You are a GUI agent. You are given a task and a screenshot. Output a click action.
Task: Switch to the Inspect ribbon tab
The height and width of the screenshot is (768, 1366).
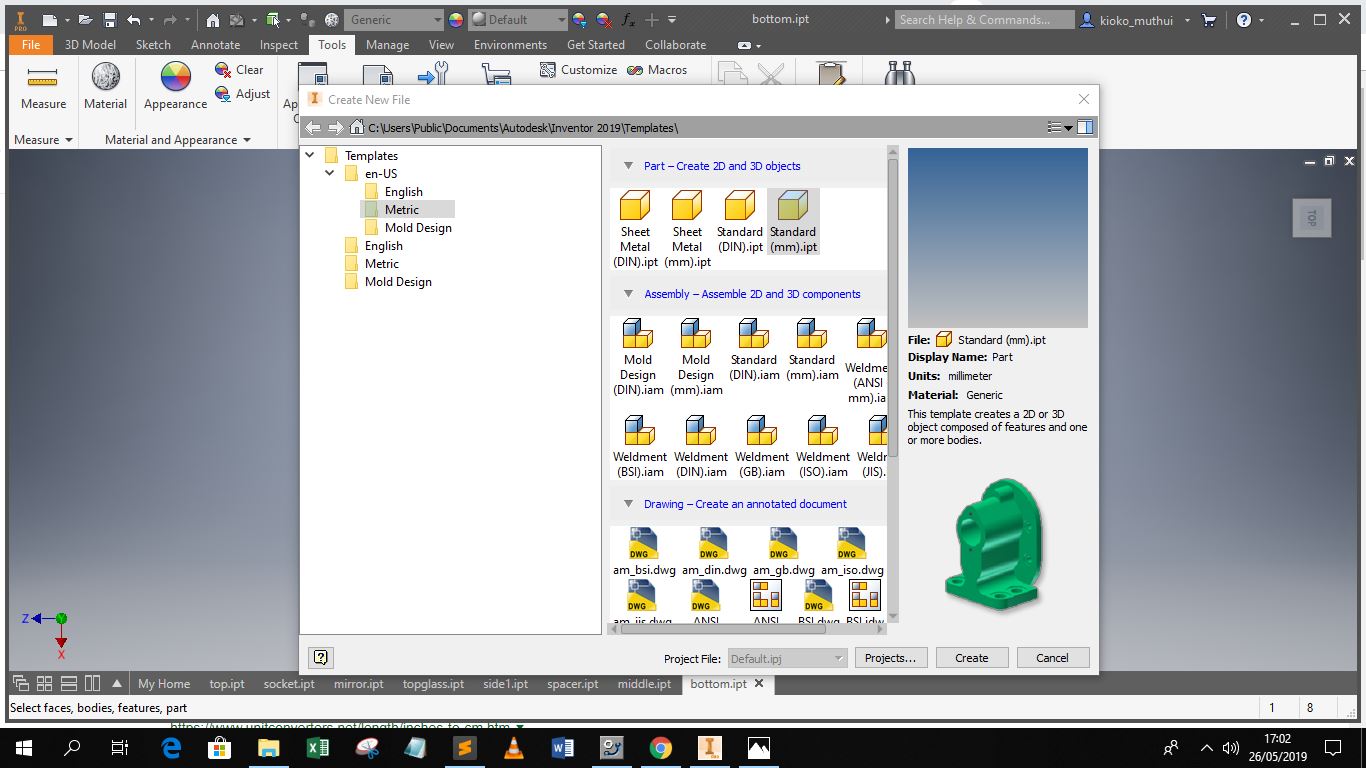[279, 45]
